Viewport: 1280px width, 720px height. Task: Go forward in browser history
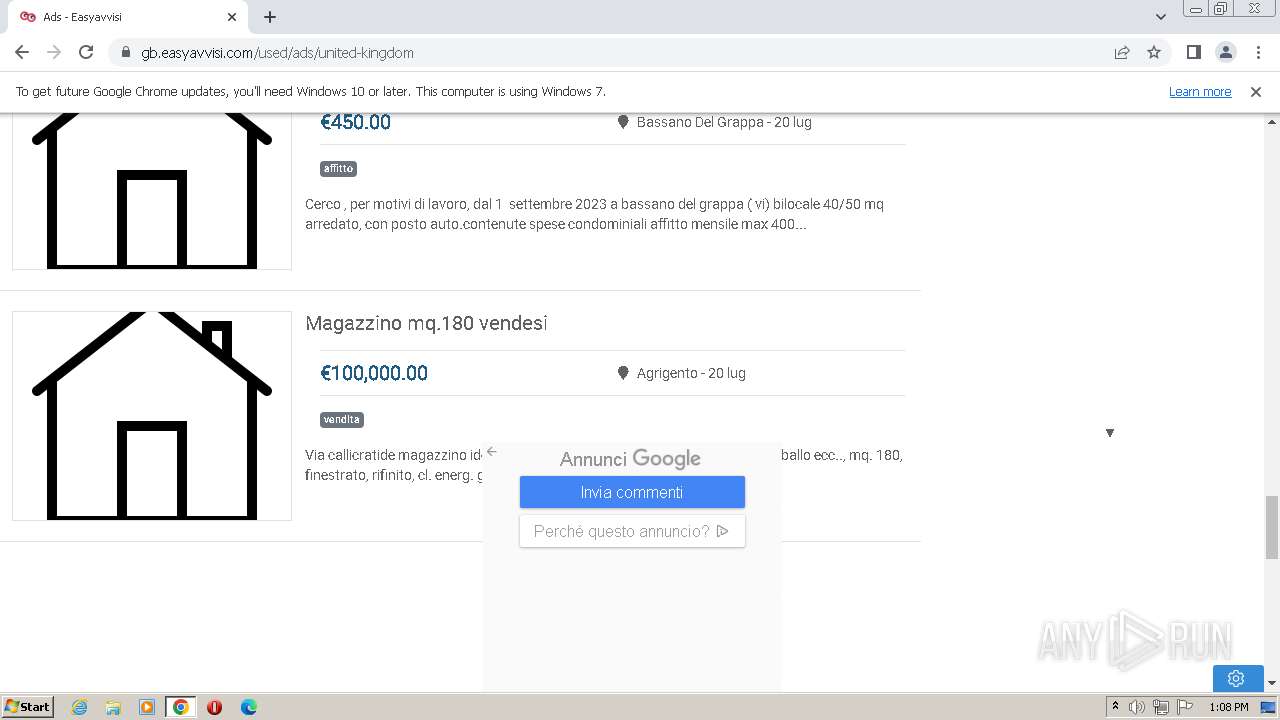coord(54,52)
